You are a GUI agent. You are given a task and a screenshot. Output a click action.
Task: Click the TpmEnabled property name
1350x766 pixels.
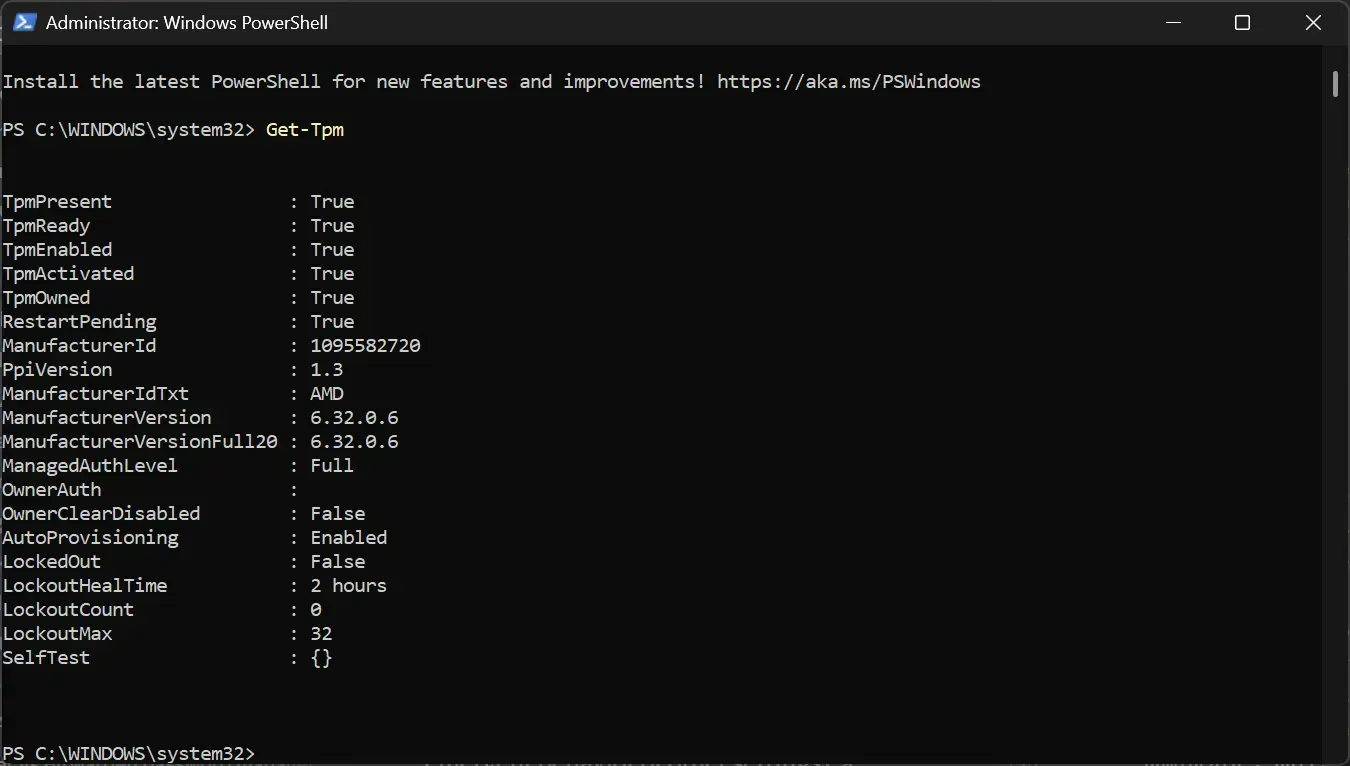57,250
